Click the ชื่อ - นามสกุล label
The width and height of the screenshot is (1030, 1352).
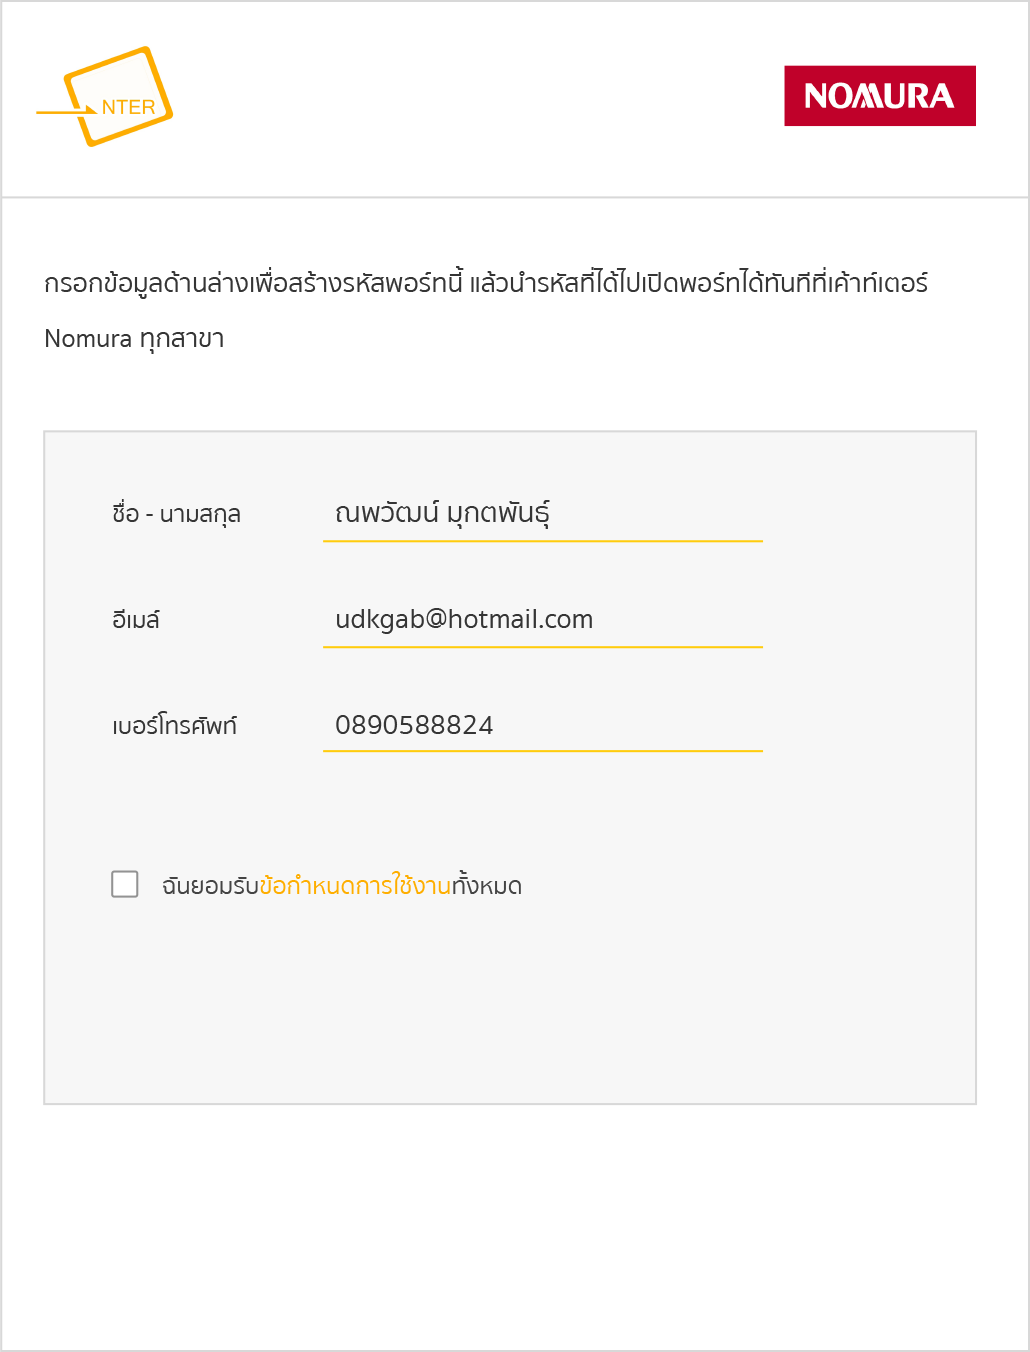pyautogui.click(x=176, y=515)
